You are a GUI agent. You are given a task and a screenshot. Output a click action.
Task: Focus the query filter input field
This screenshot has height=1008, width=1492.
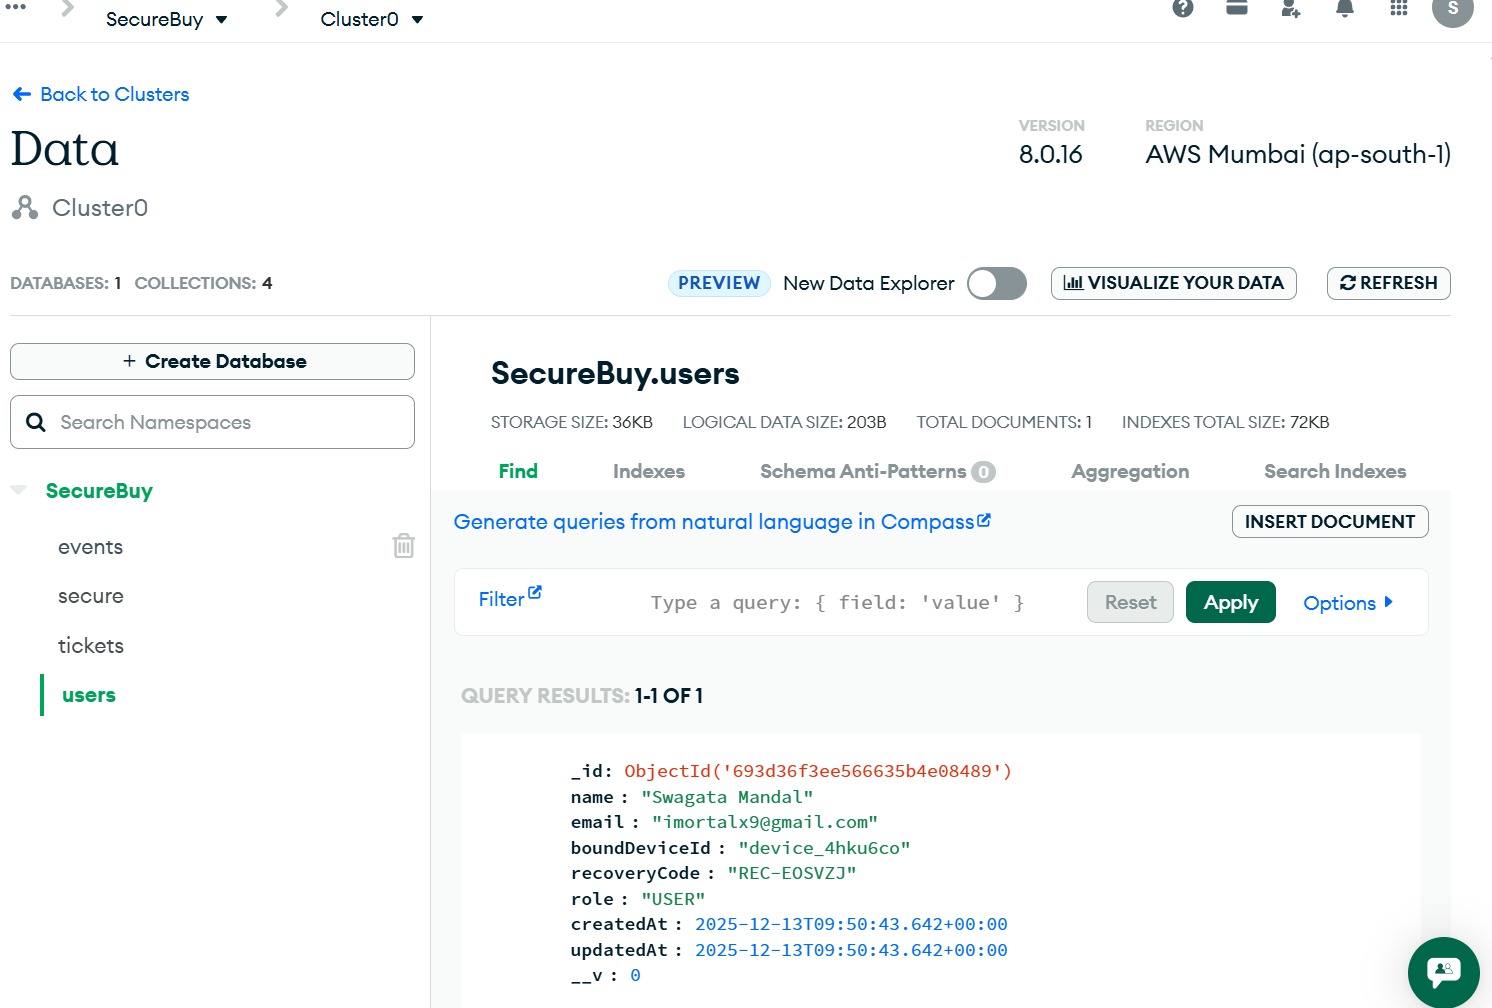click(x=837, y=602)
